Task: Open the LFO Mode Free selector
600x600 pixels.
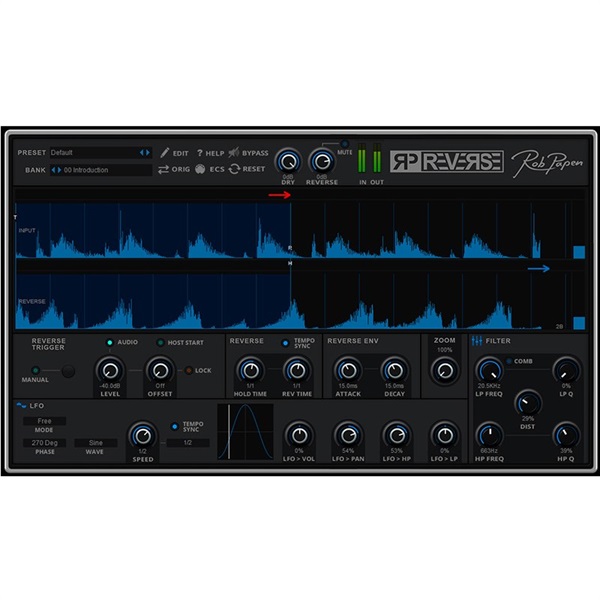Action: (x=44, y=421)
